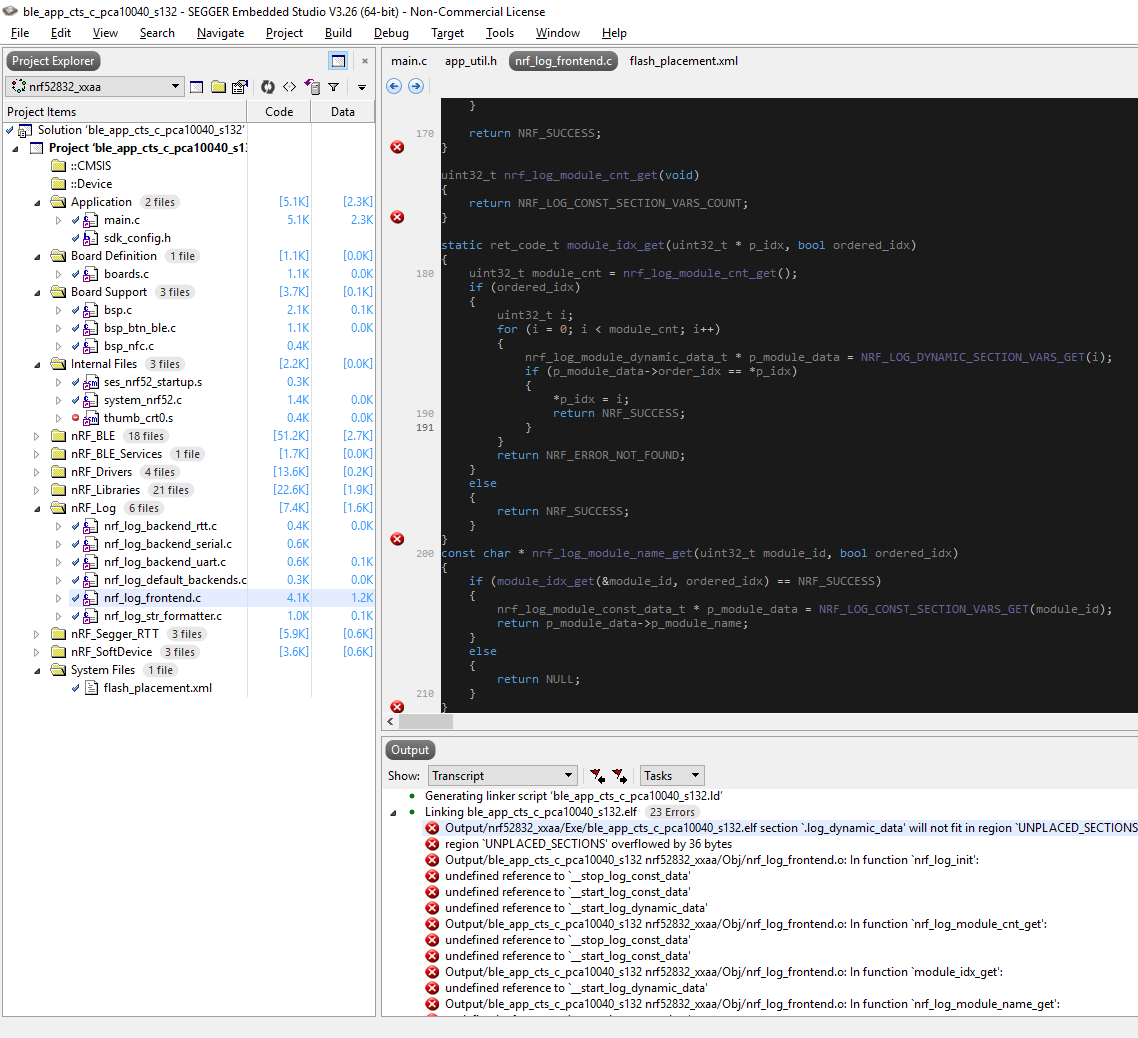Click the error marker beside line 171
This screenshot has width=1138, height=1038.
[397, 147]
